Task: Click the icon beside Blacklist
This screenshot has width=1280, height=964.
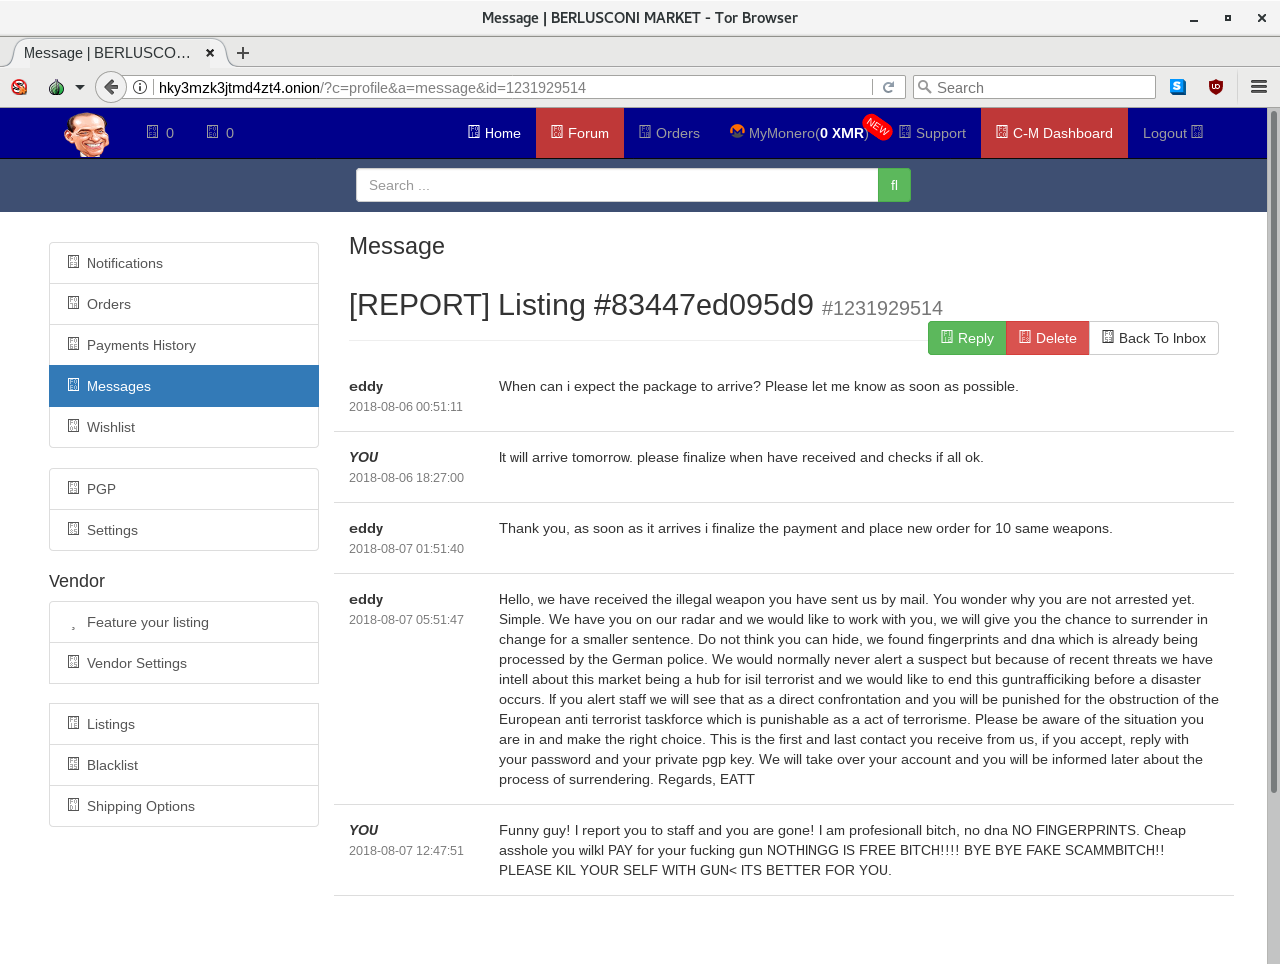Action: (73, 764)
